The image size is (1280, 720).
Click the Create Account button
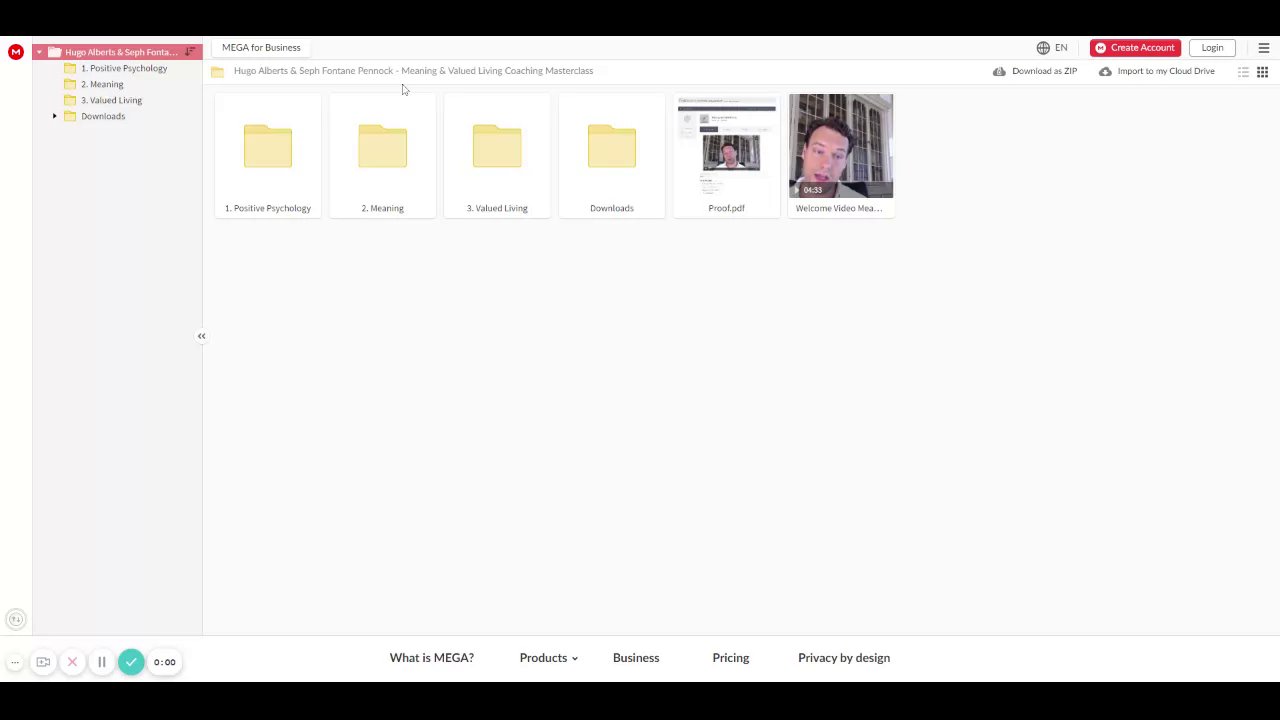(x=1135, y=48)
